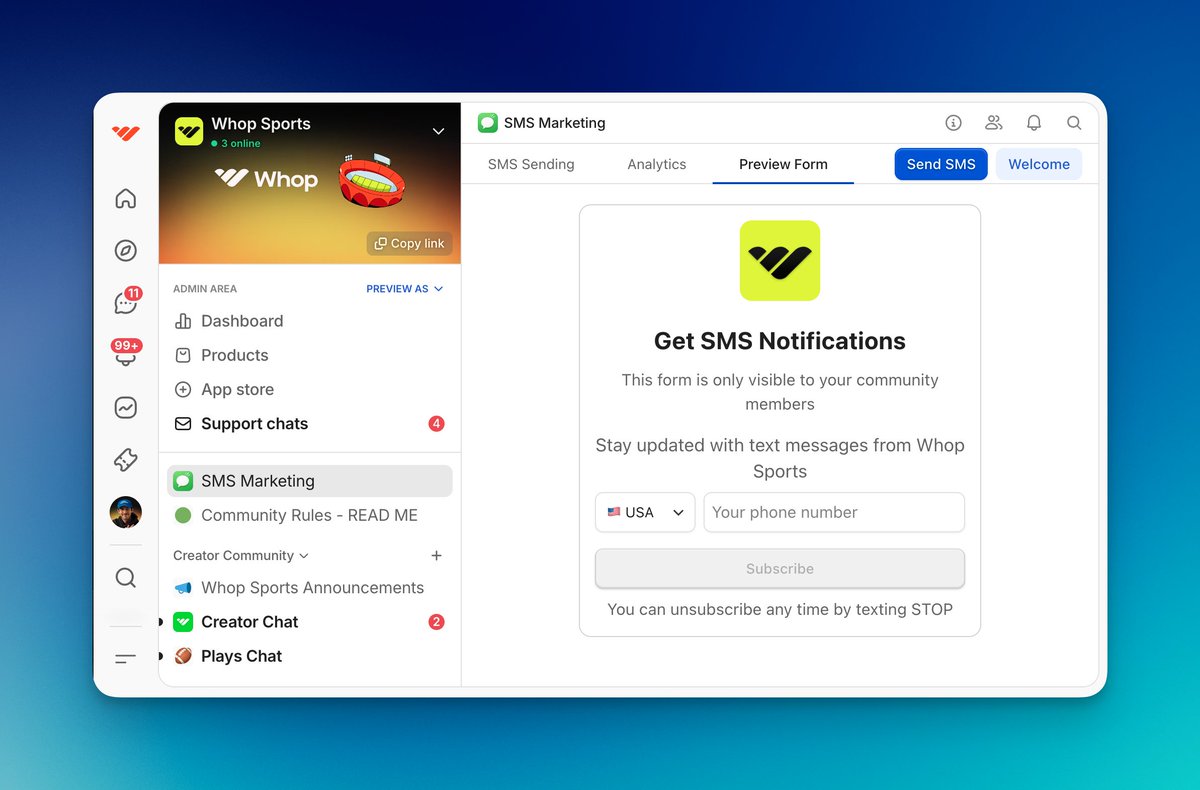Click the Your phone number field
1200x790 pixels.
point(834,512)
